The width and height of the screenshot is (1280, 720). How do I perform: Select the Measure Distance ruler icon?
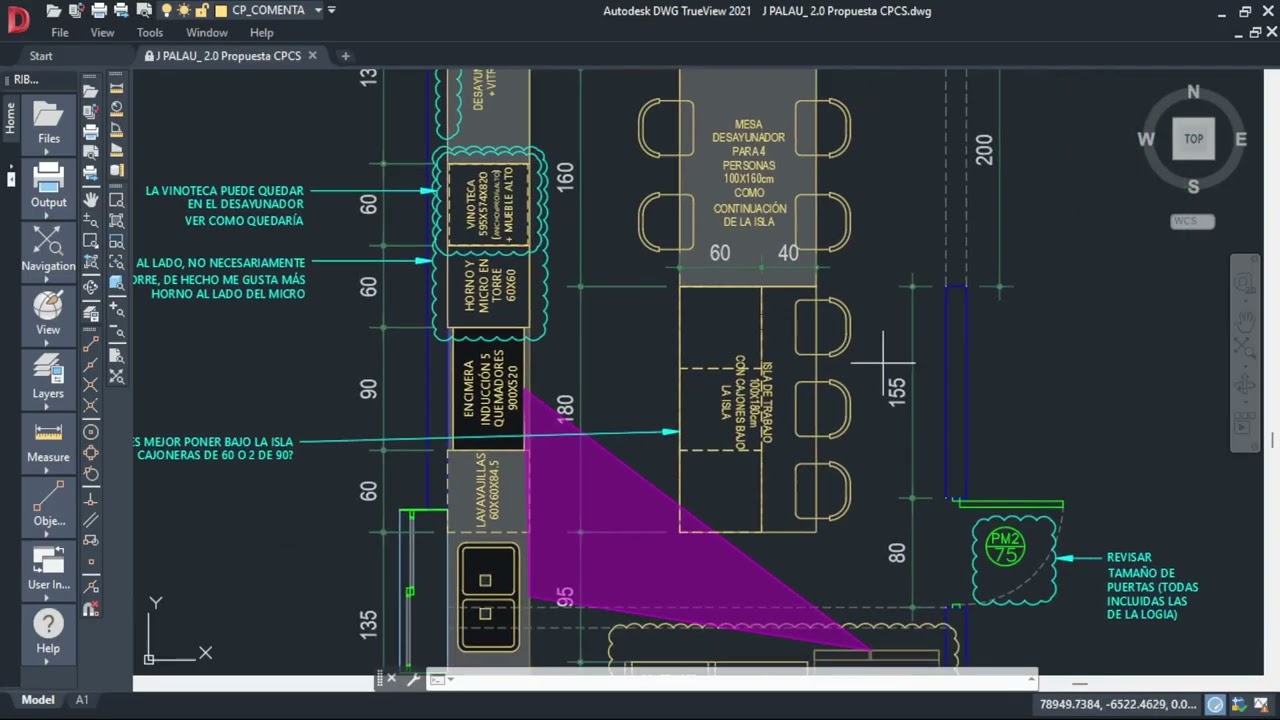[x=116, y=88]
